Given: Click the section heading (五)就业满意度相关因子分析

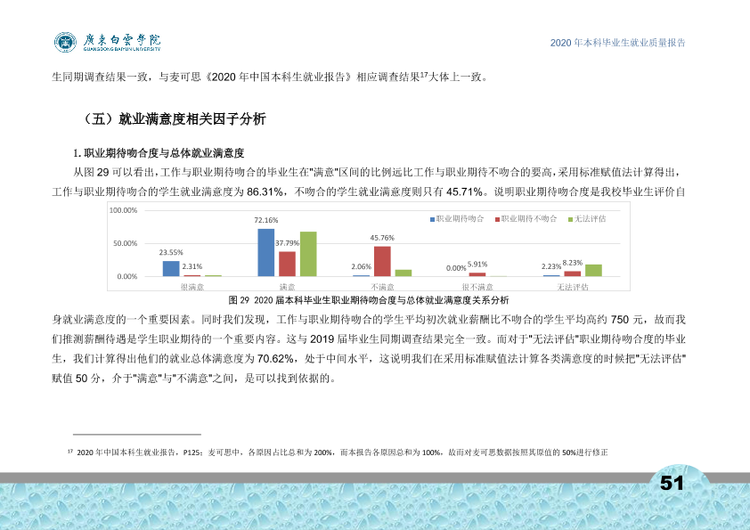Looking at the screenshot, I should [x=173, y=119].
